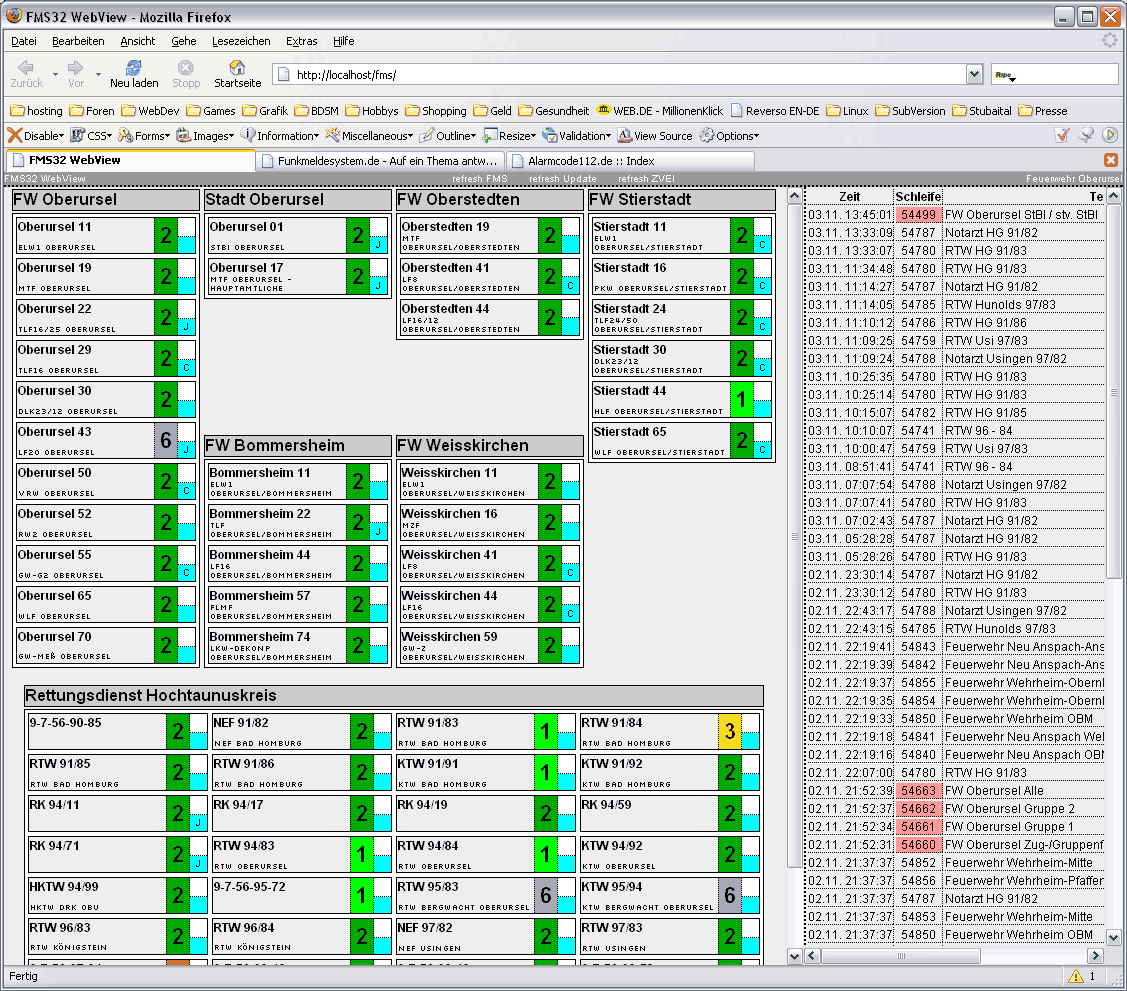The width and height of the screenshot is (1127, 991).
Task: Expand the URL history dropdown arrow
Action: [x=974, y=75]
